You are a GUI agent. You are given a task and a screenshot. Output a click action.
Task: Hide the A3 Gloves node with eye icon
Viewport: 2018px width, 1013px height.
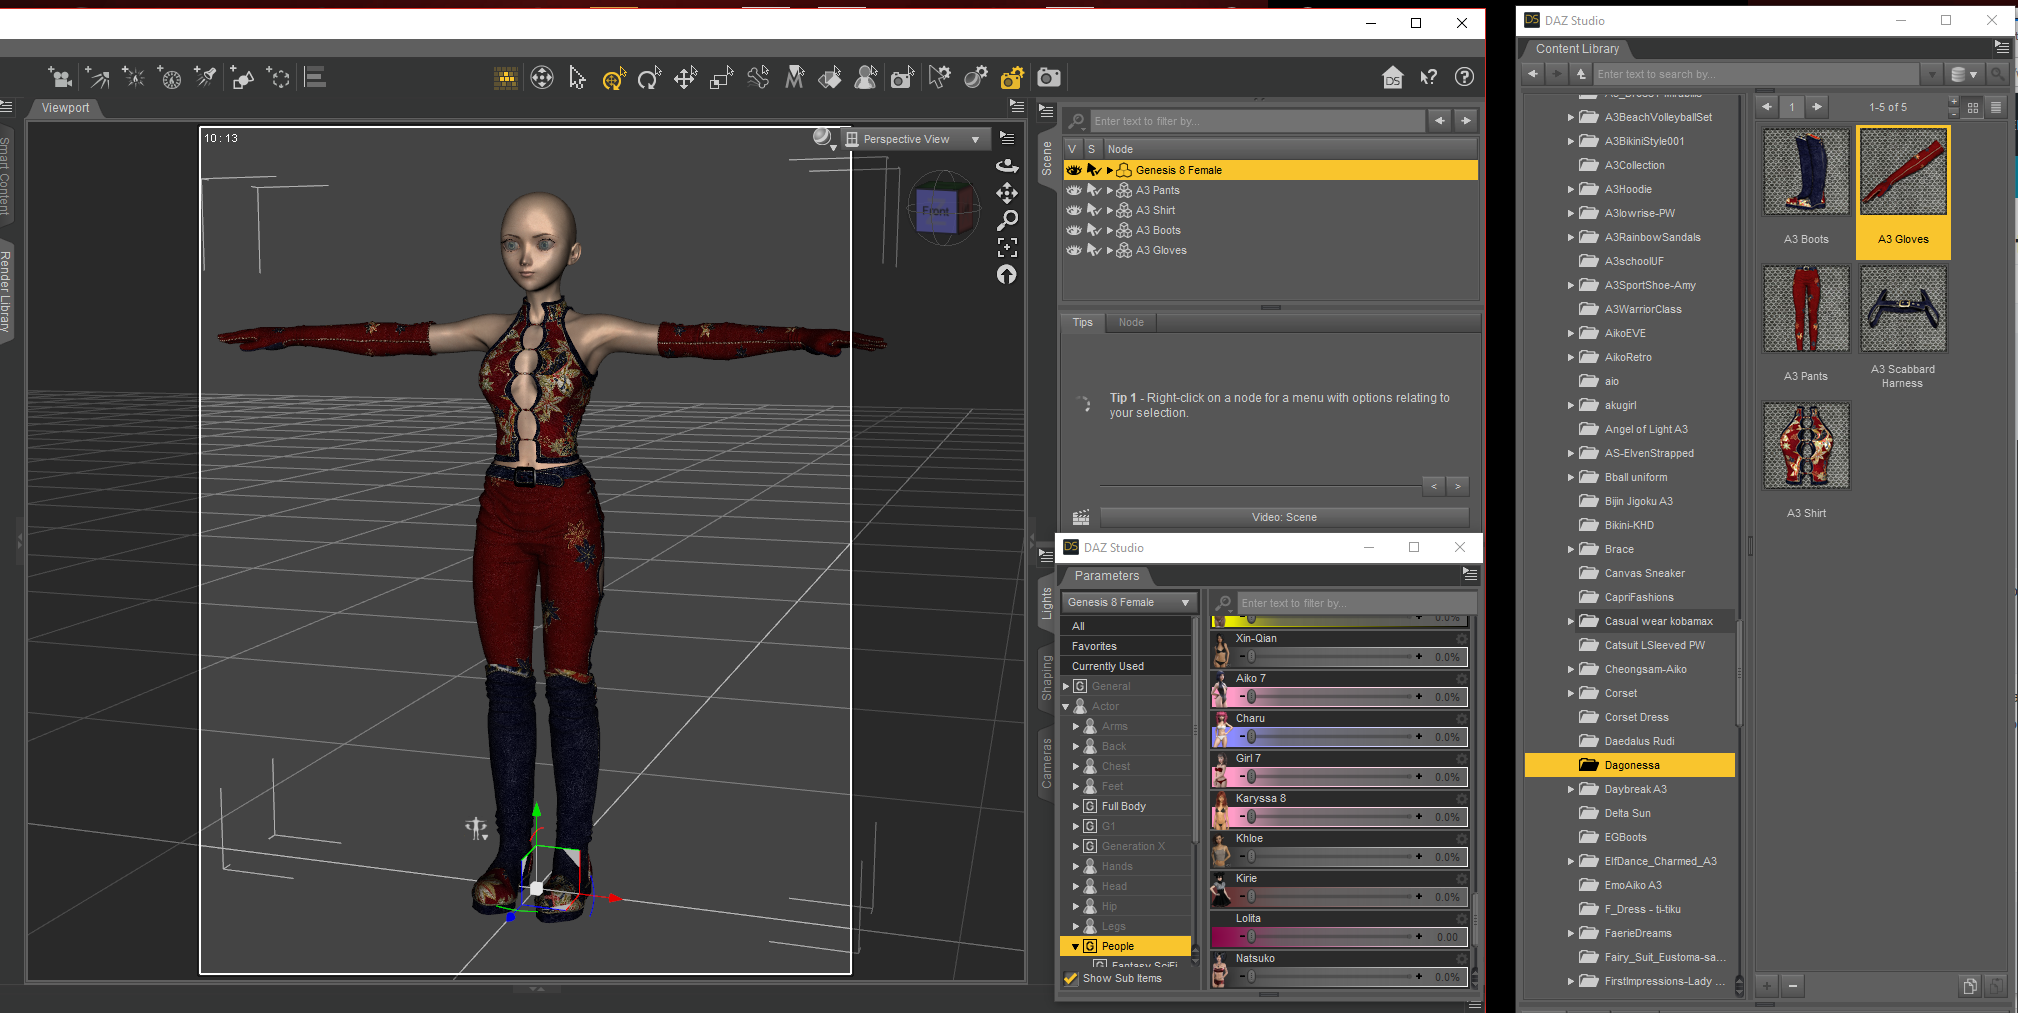(x=1074, y=250)
